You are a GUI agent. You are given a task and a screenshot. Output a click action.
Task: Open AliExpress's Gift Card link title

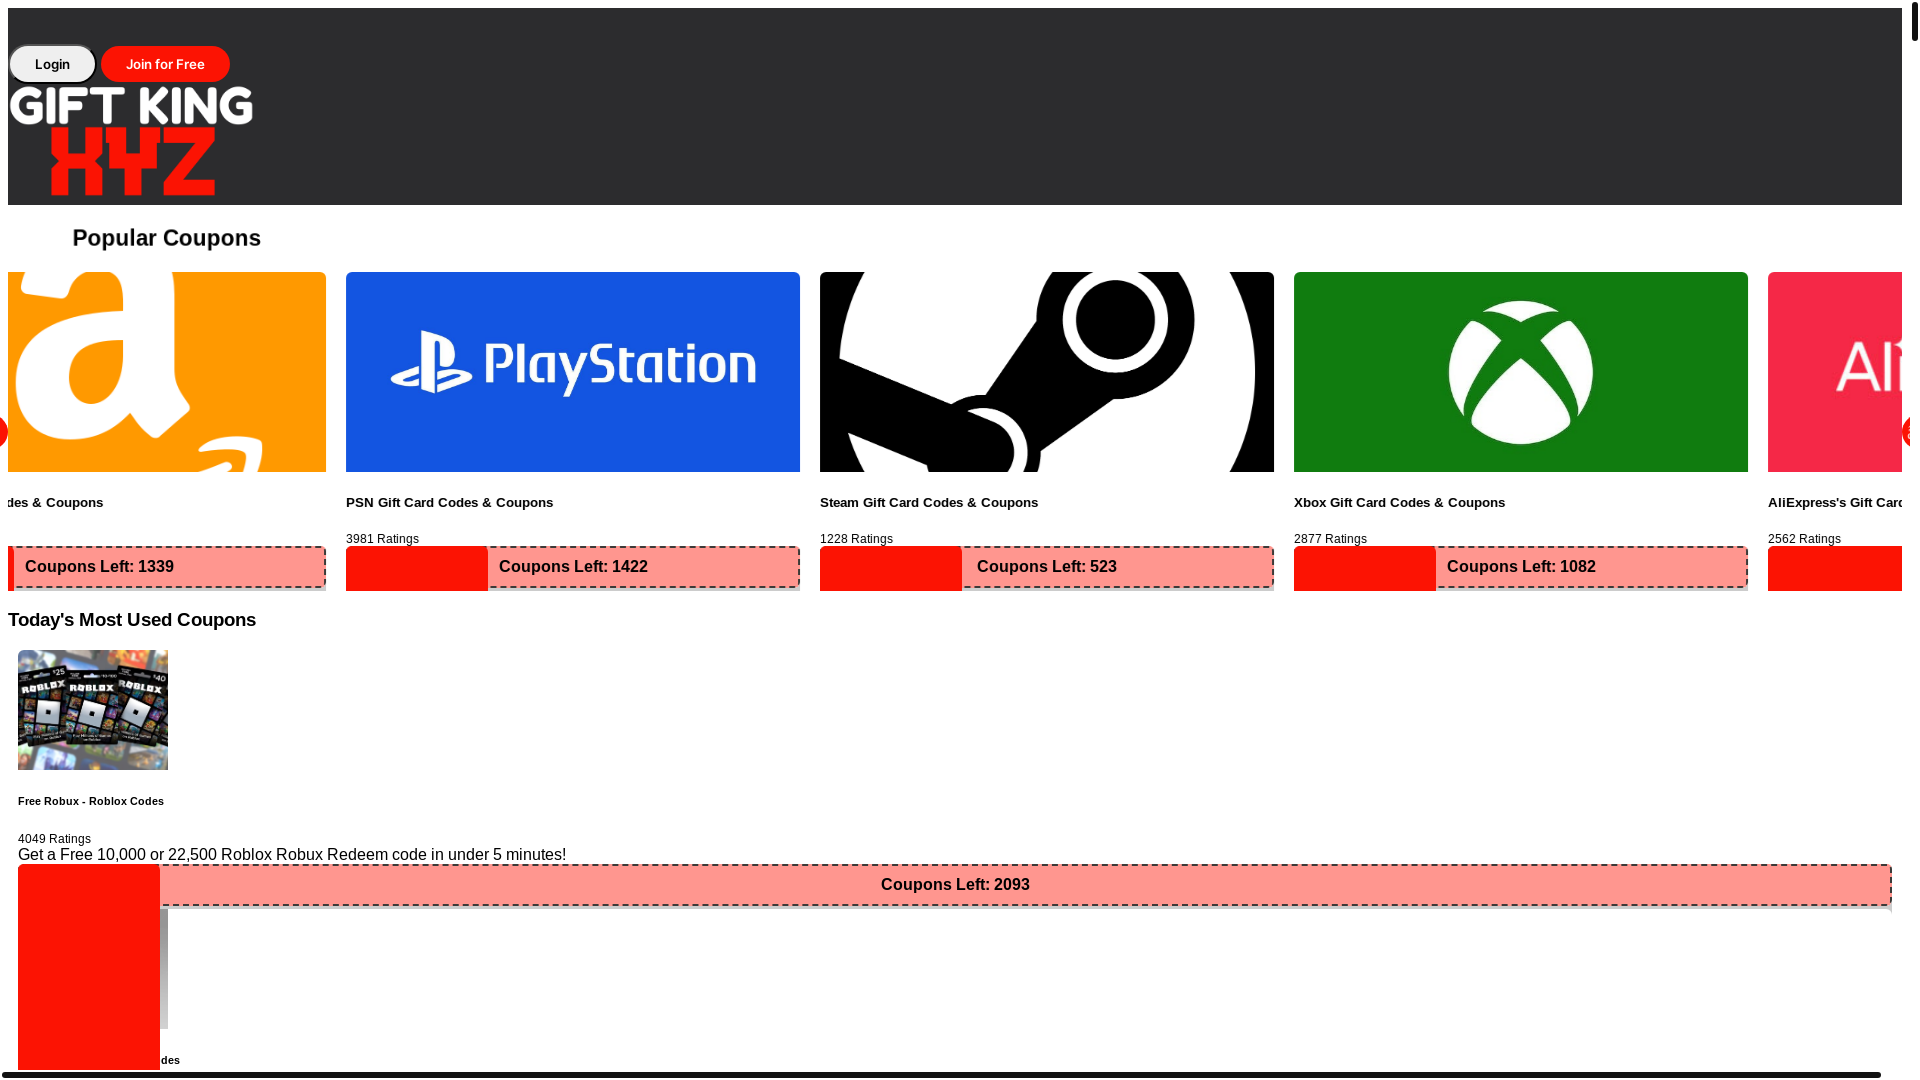(x=1835, y=503)
